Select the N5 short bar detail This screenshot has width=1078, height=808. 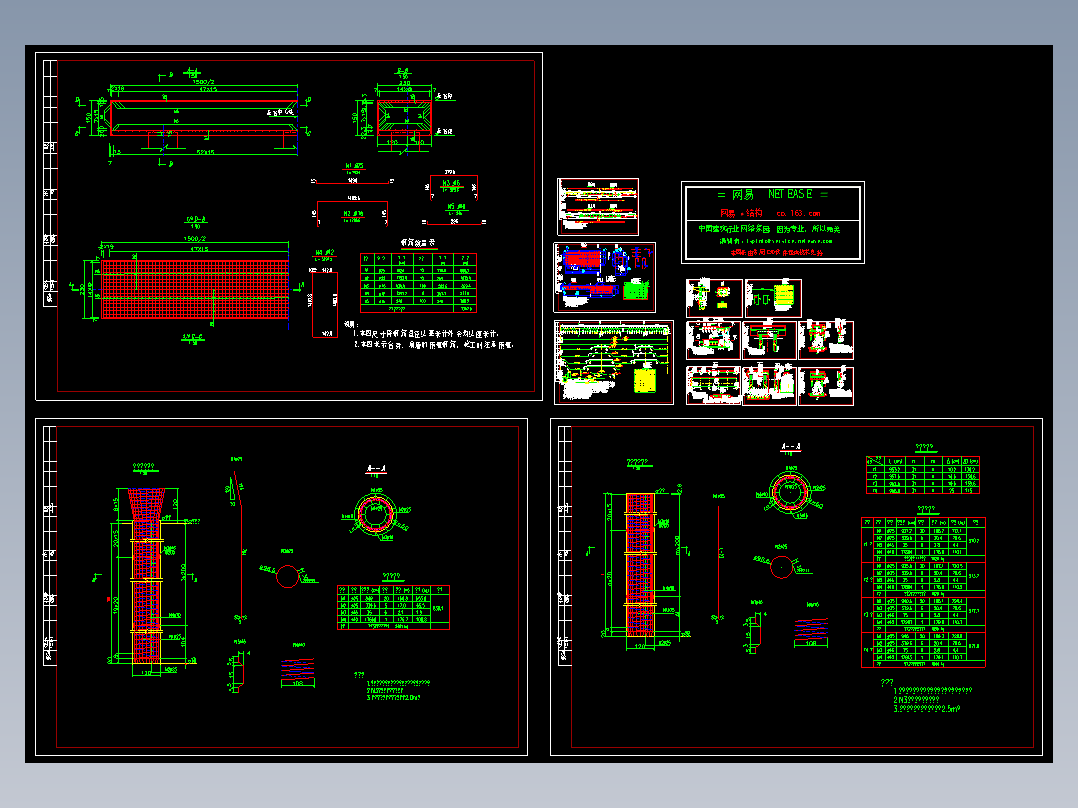pos(454,215)
